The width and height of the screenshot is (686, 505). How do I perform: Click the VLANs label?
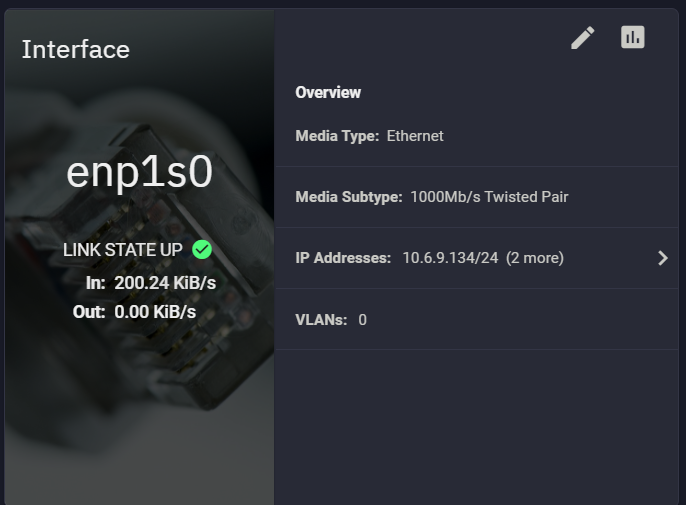coord(321,320)
